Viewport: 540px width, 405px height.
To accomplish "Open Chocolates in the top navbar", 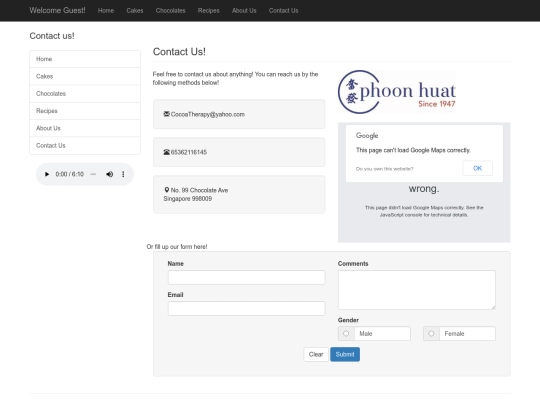I will (x=170, y=11).
